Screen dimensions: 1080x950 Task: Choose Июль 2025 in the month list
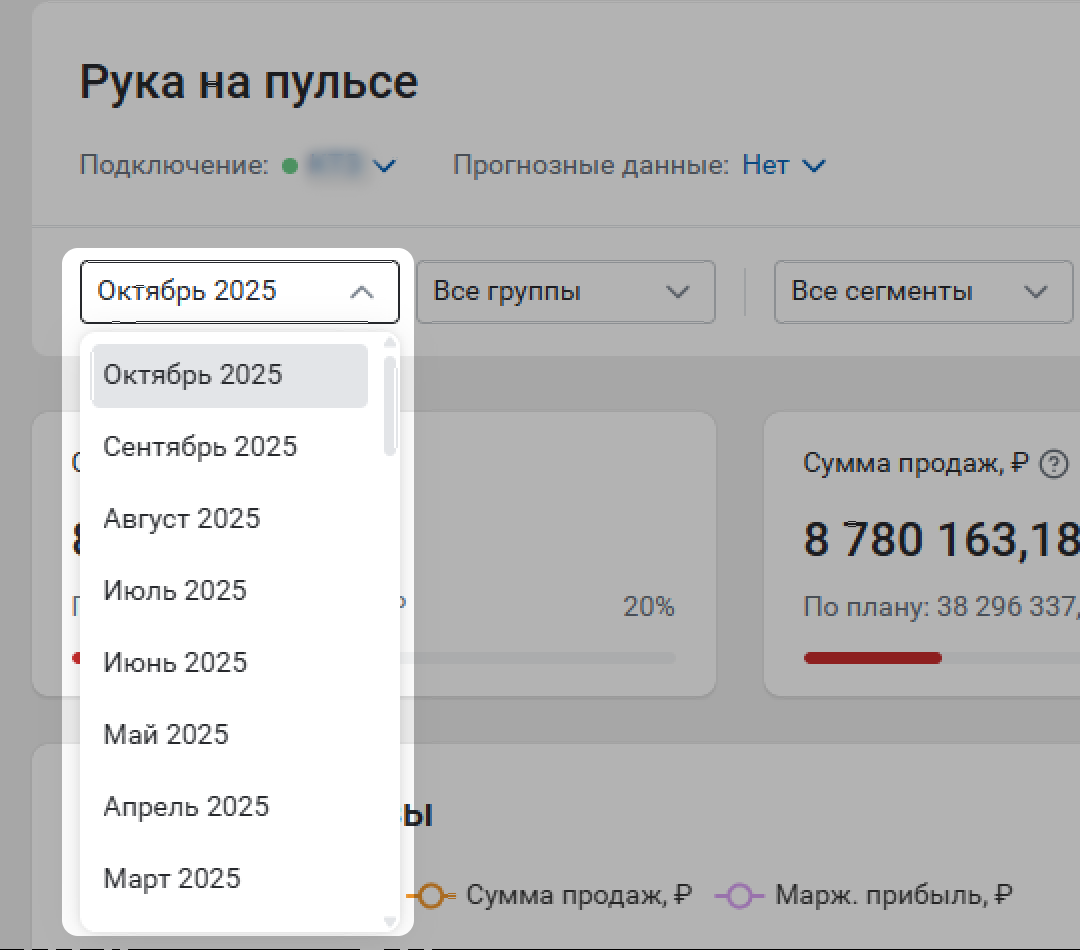(175, 591)
